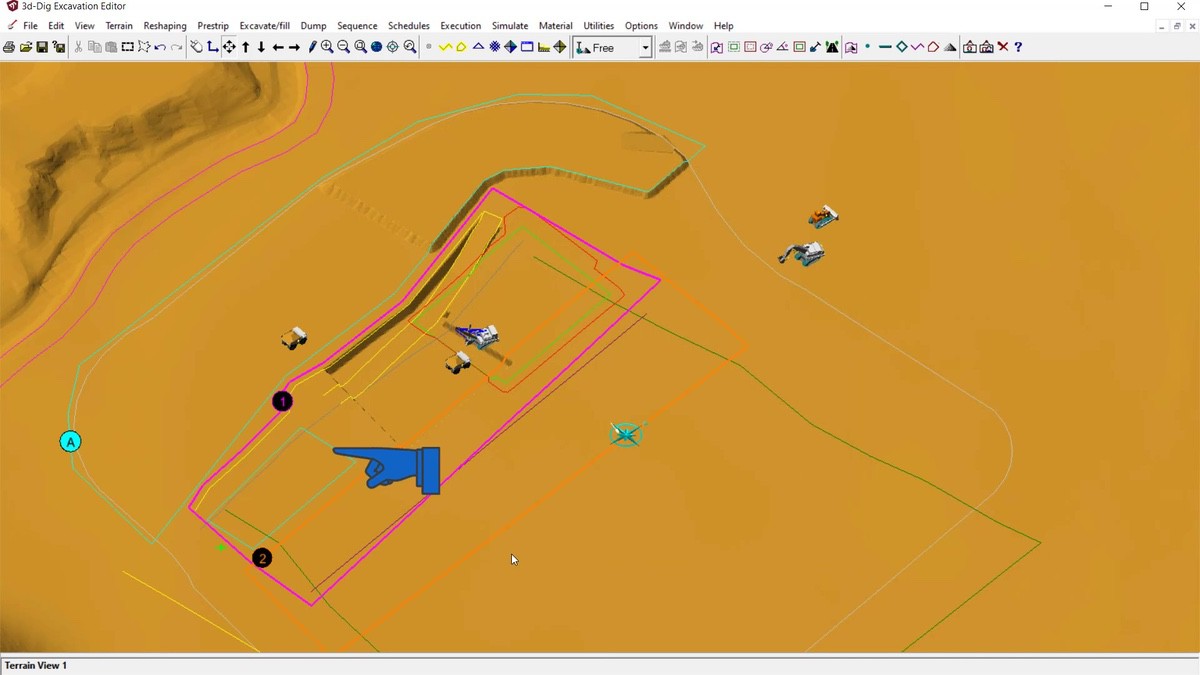Image resolution: width=1200 pixels, height=675 pixels.
Task: Open the Options menu
Action: click(641, 26)
